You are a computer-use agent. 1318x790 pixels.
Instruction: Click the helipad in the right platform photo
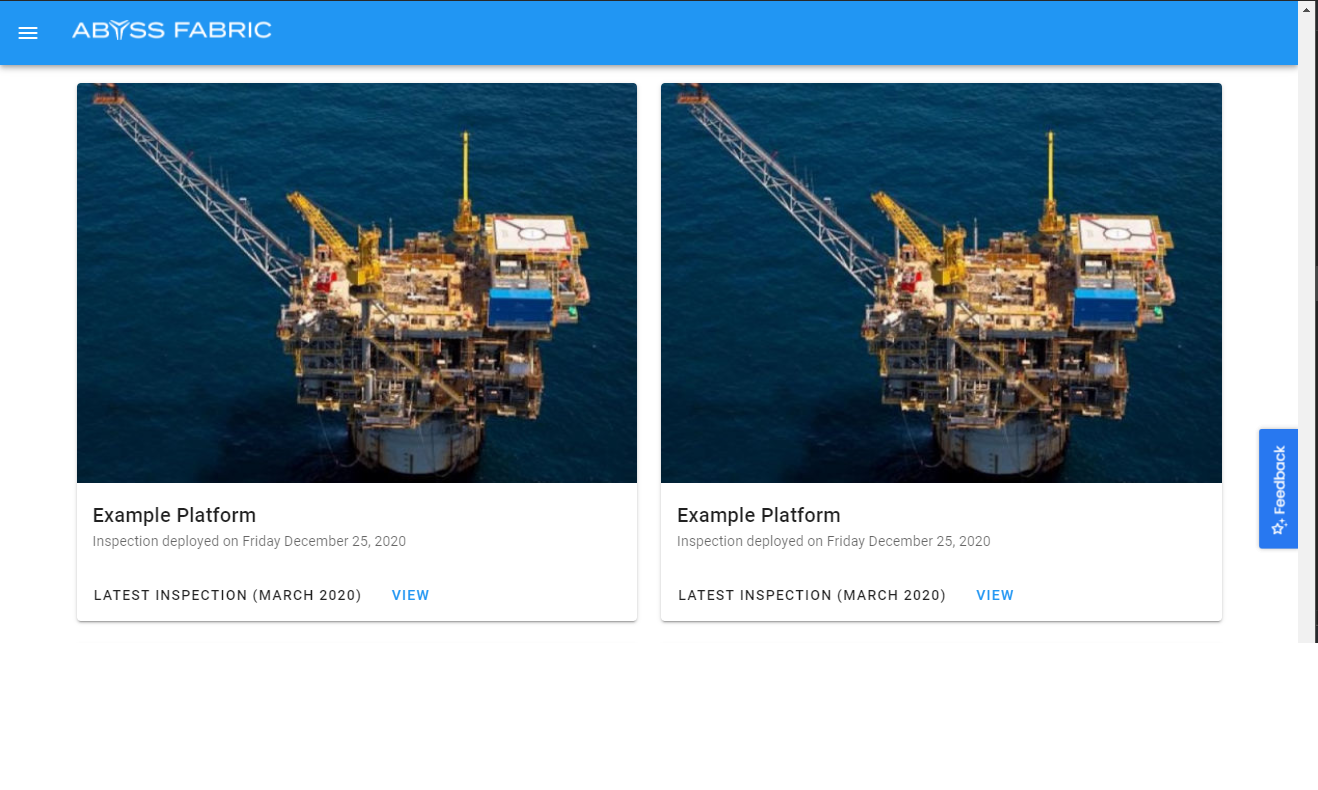click(1117, 236)
